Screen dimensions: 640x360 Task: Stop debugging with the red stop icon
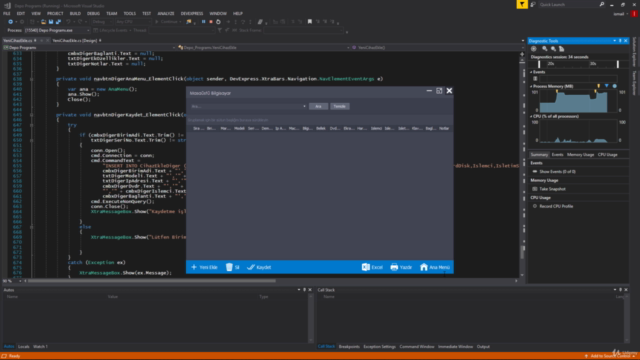click(211, 22)
